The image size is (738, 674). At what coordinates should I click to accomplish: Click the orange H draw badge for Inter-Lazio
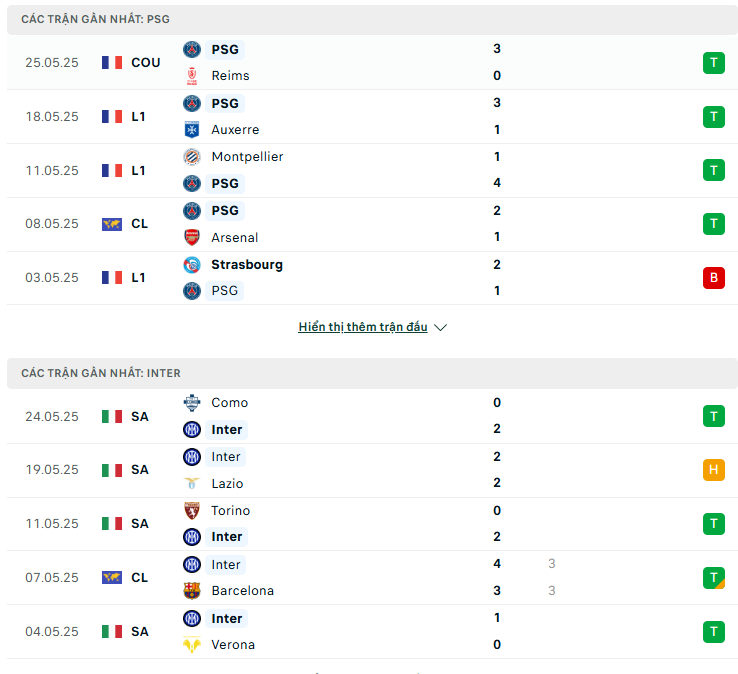click(x=714, y=470)
